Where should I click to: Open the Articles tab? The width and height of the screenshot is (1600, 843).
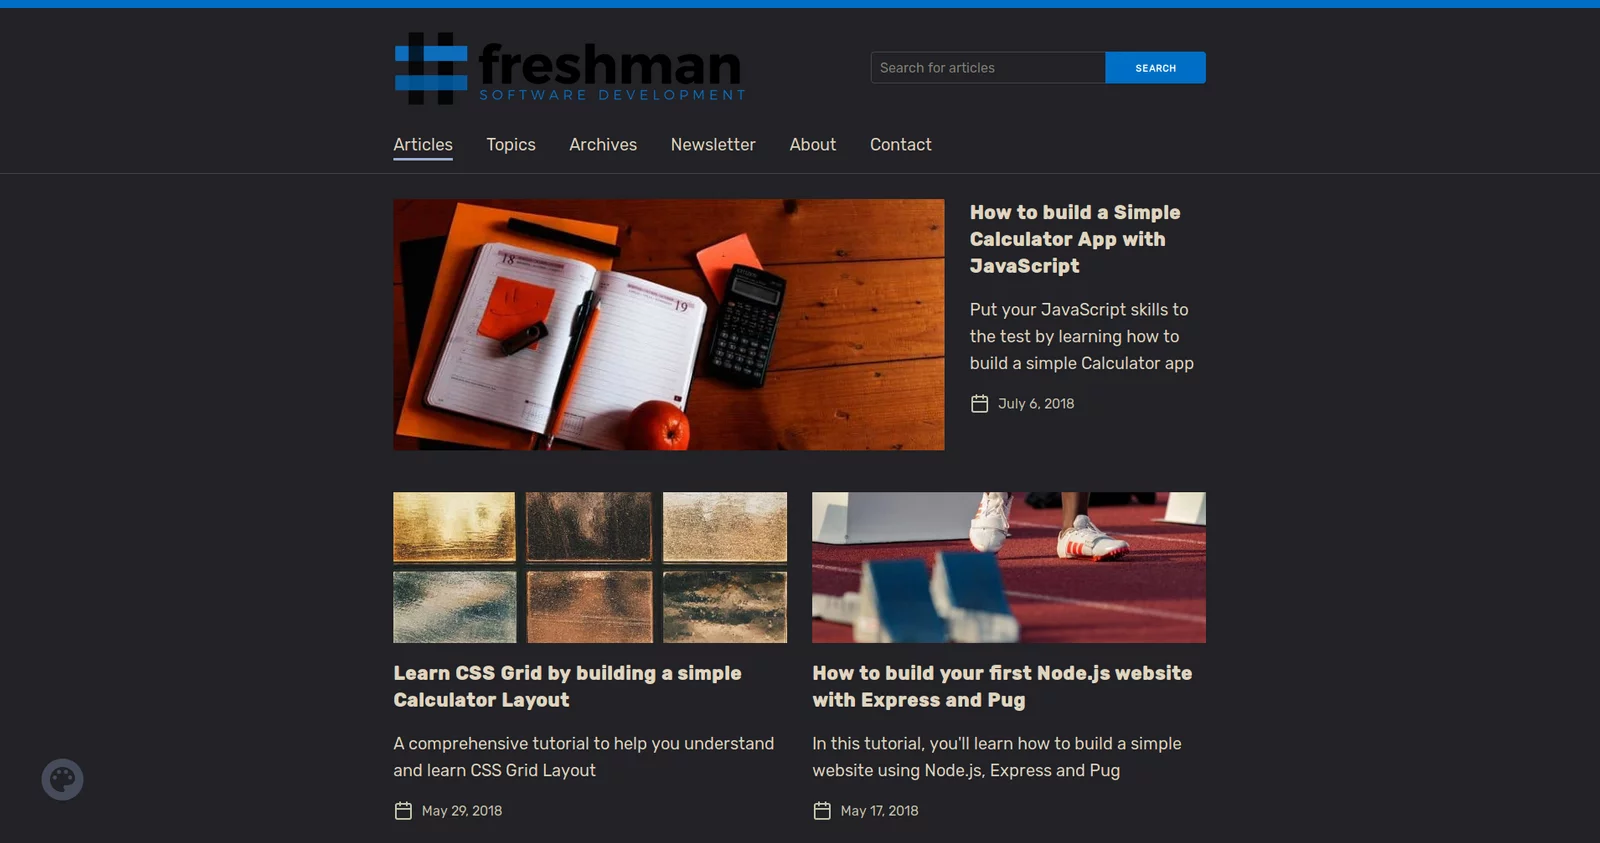(423, 145)
